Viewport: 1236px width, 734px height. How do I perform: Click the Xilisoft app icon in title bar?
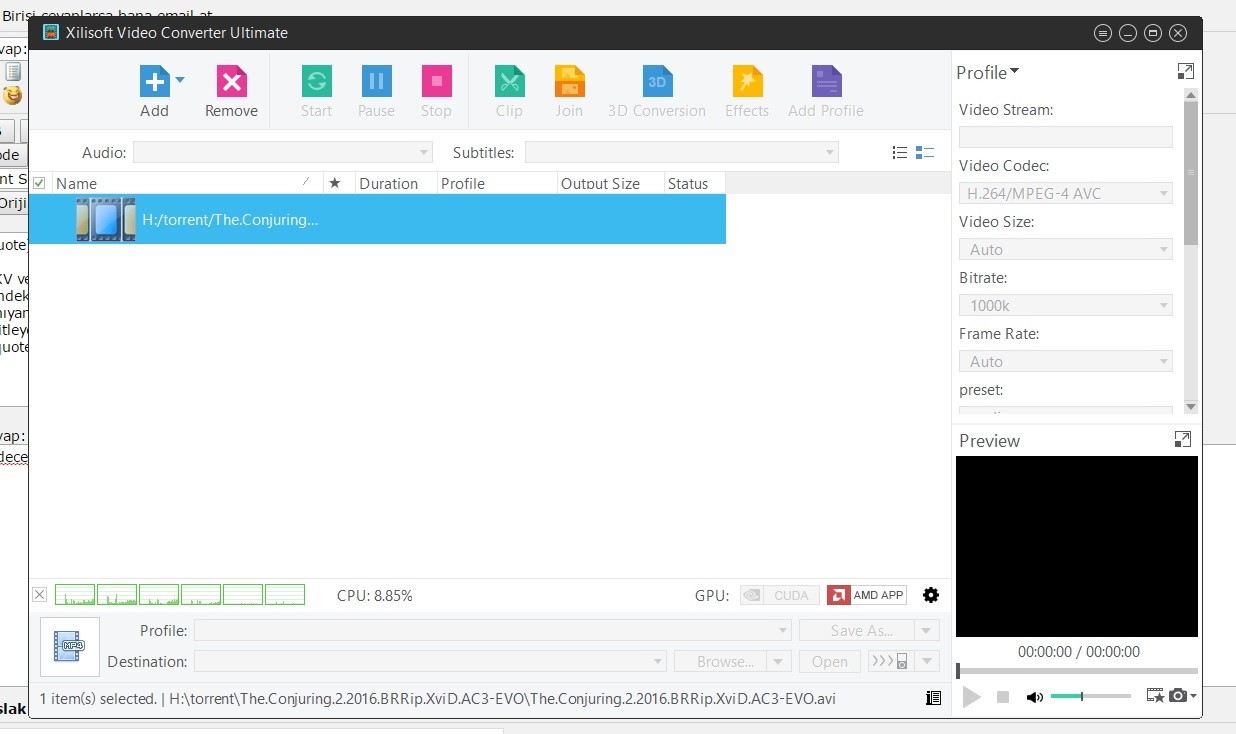click(x=51, y=32)
